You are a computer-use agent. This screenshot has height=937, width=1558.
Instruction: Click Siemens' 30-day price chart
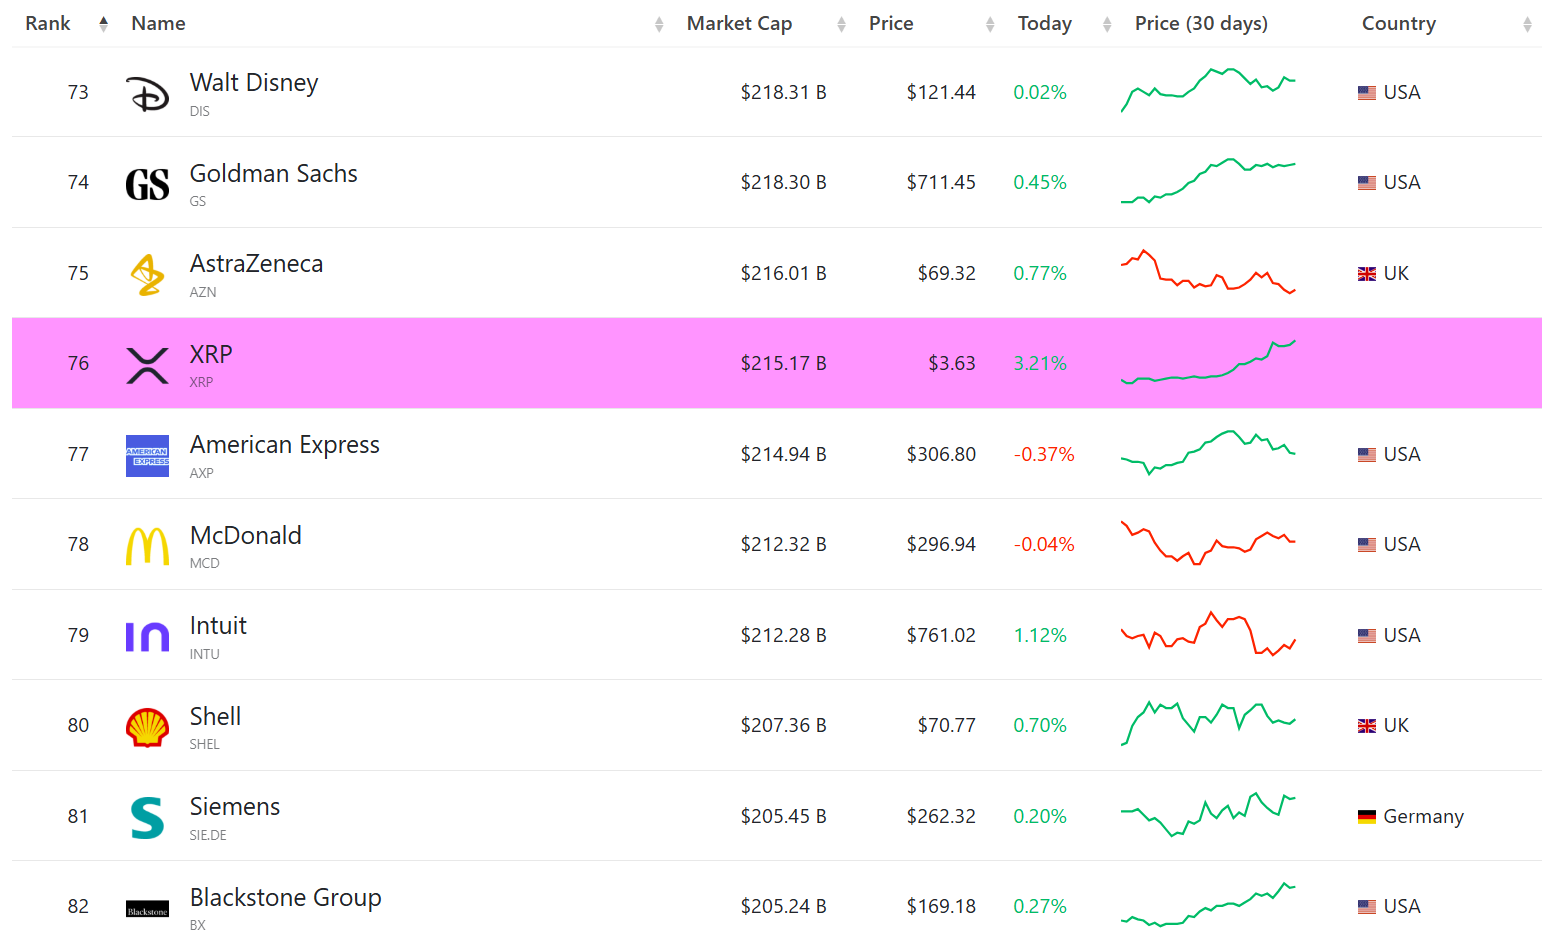1208,814
